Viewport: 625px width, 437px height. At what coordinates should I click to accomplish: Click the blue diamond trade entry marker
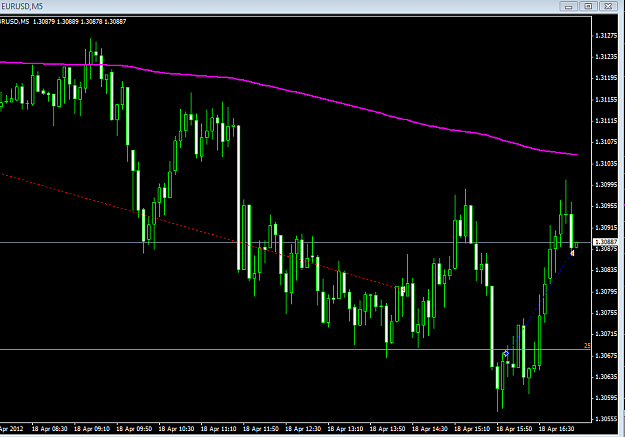click(506, 353)
